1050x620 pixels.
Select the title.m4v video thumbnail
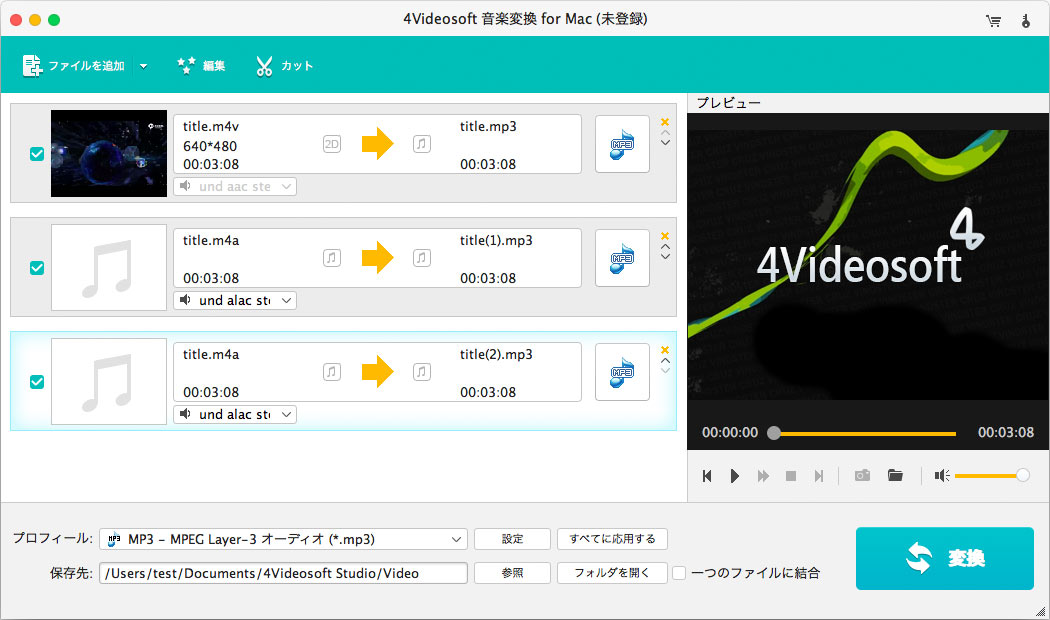coord(108,153)
